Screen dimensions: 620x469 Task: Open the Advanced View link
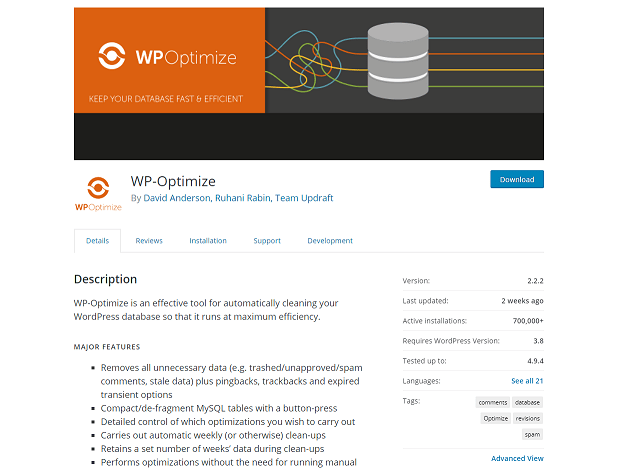point(517,458)
